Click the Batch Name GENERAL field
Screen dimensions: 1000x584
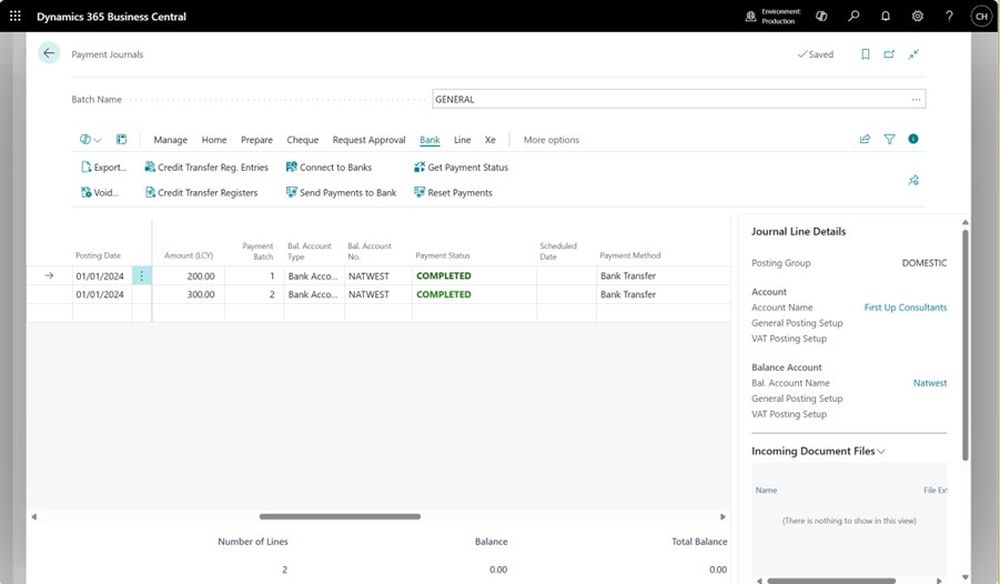(x=679, y=99)
